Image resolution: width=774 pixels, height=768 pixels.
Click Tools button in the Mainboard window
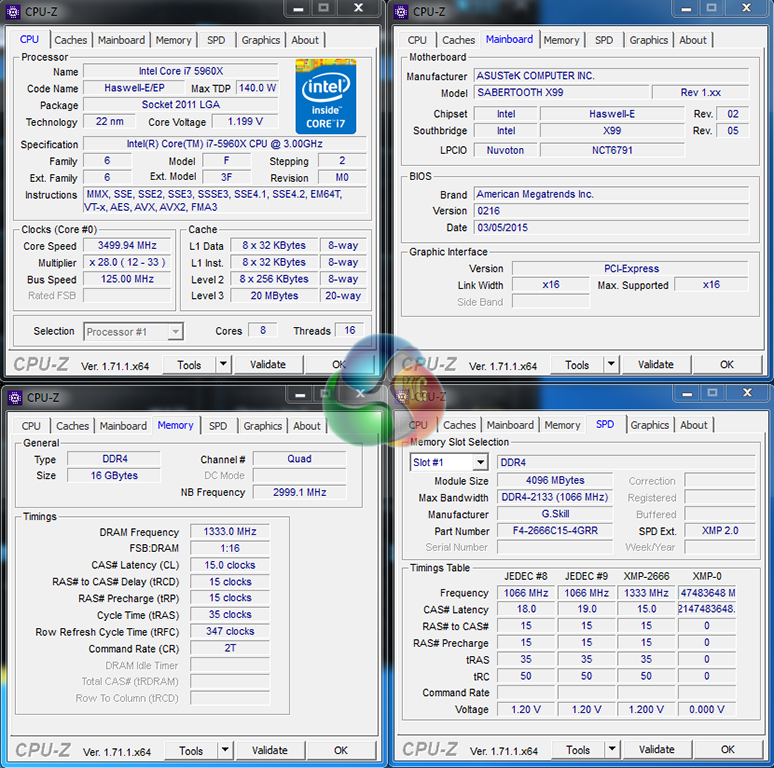(x=577, y=365)
